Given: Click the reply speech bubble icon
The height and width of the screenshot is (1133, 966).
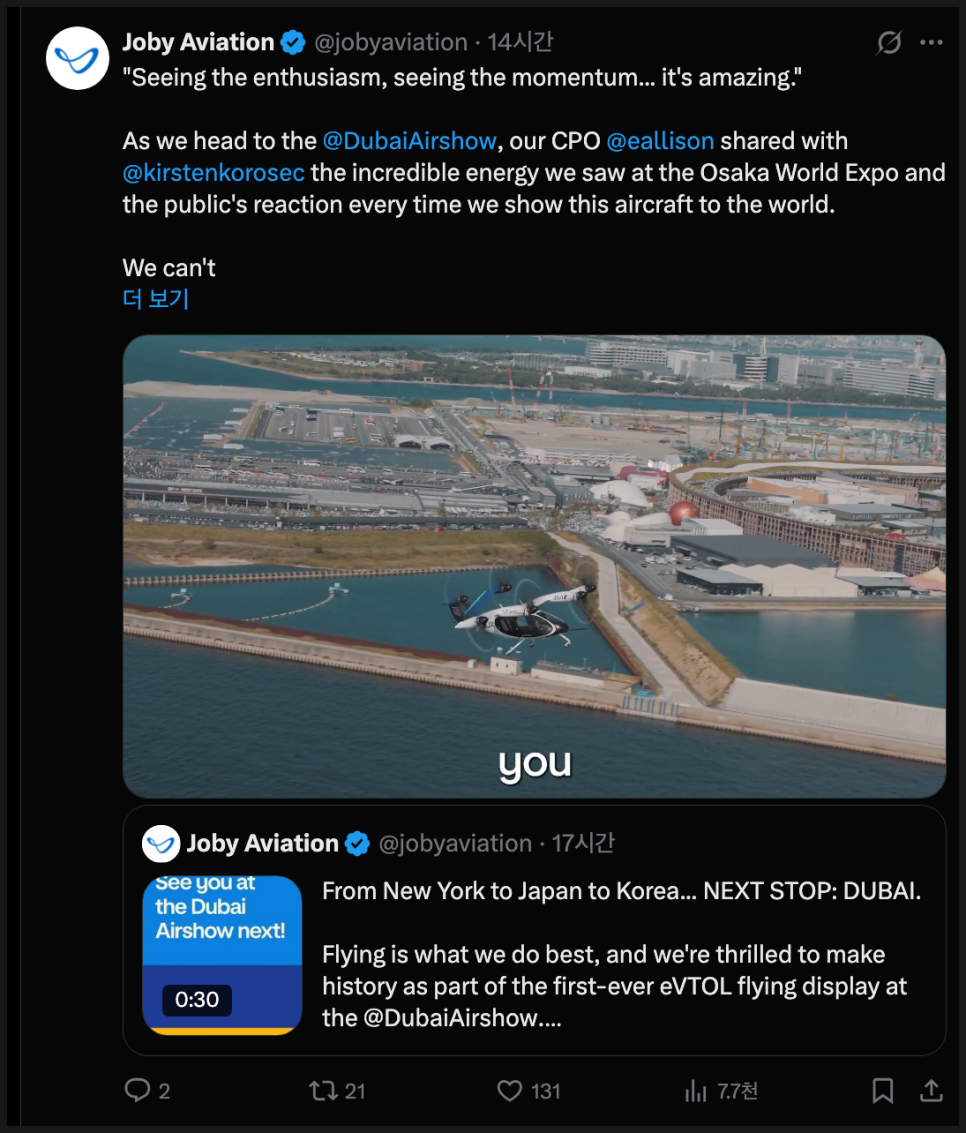Looking at the screenshot, I should tap(137, 1090).
